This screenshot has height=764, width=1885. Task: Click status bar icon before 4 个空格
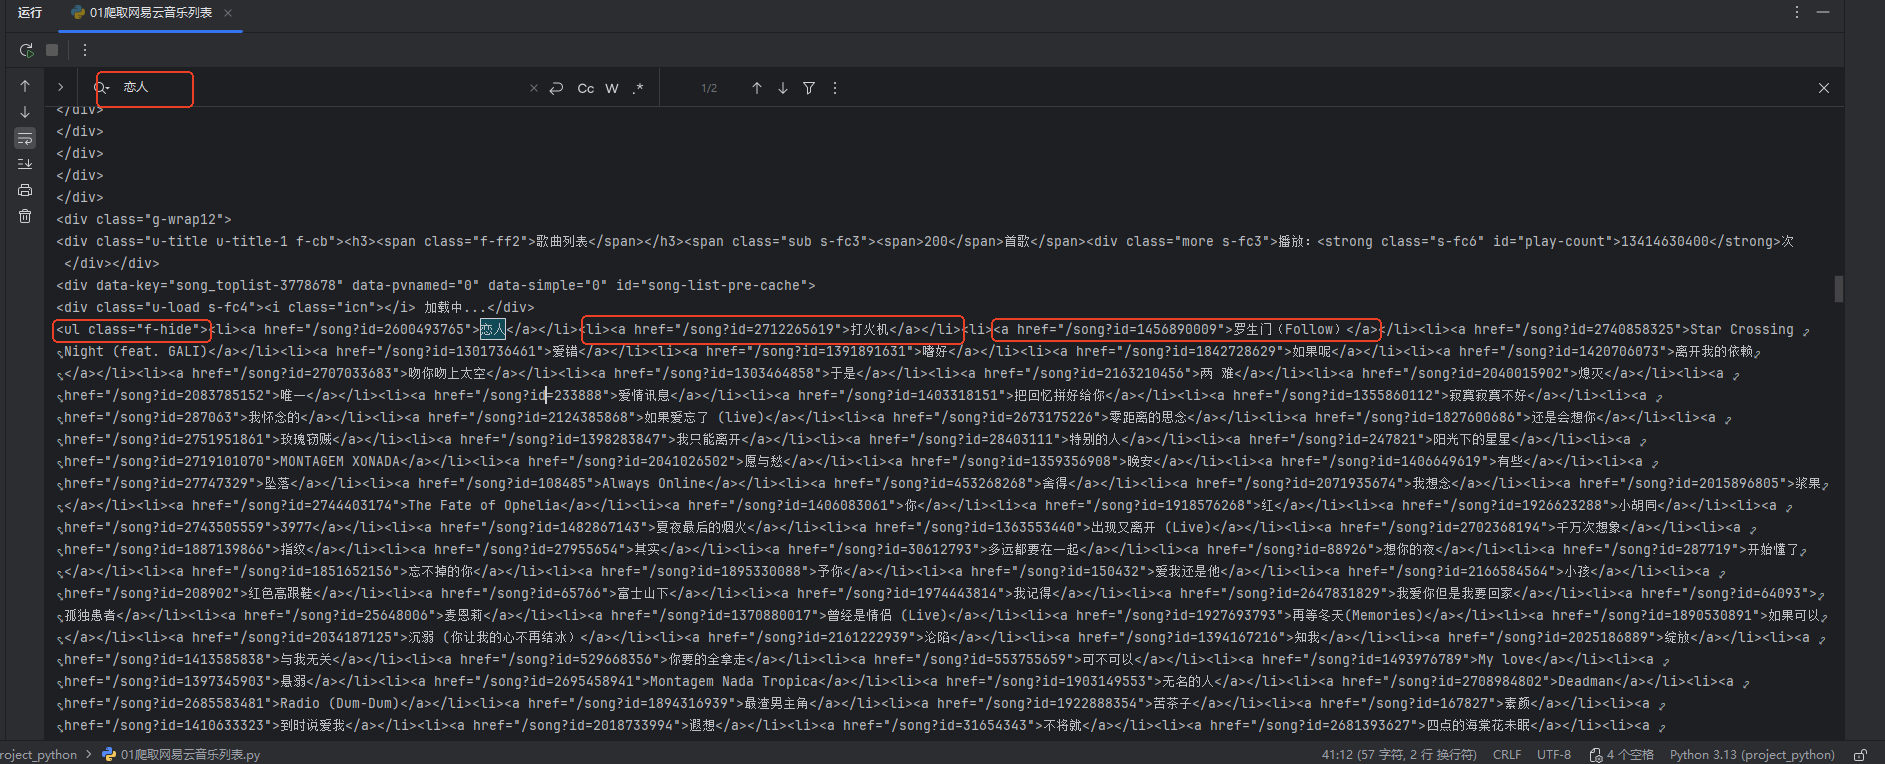click(1596, 755)
